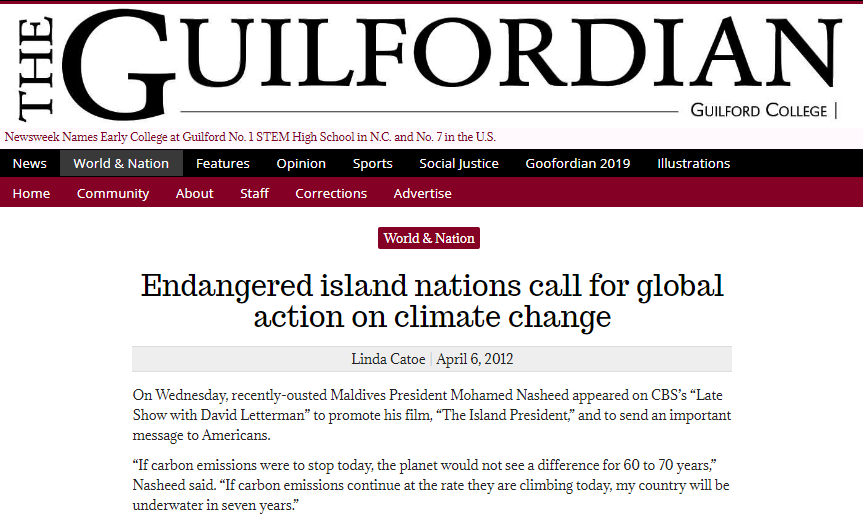This screenshot has width=863, height=522.
Task: Open the Community page
Action: (x=113, y=193)
